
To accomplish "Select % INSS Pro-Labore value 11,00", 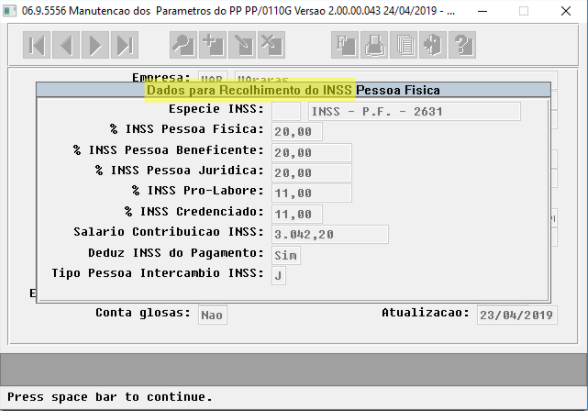I will pyautogui.click(x=312, y=193).
